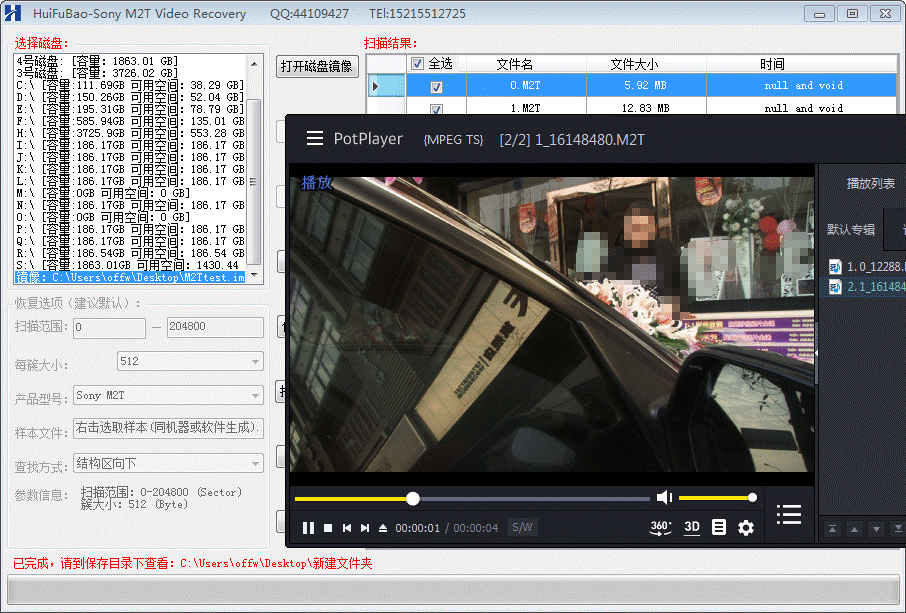Click the HuiFuBao app logo in the title bar
The height and width of the screenshot is (613, 906).
coord(12,13)
